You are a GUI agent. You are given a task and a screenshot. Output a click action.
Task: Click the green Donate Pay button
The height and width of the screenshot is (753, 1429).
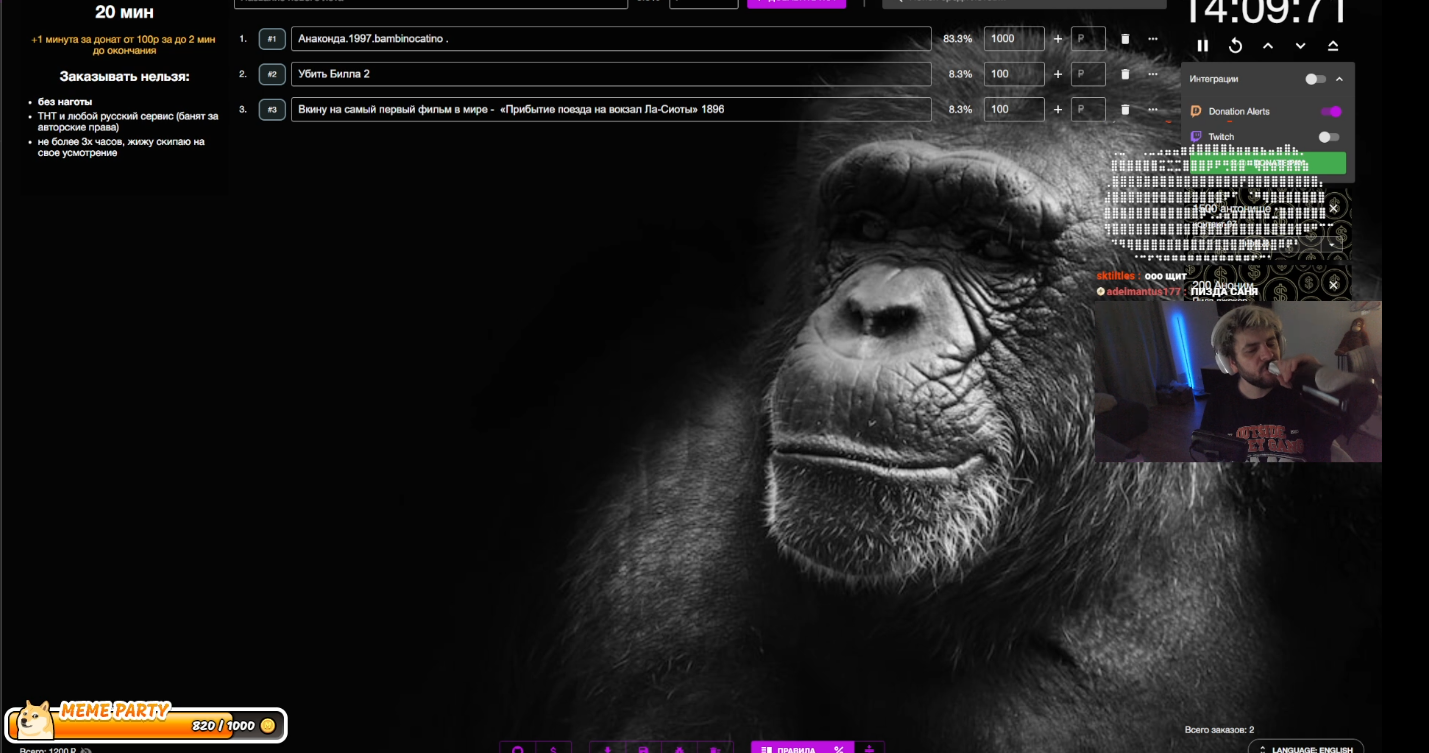(x=1267, y=163)
